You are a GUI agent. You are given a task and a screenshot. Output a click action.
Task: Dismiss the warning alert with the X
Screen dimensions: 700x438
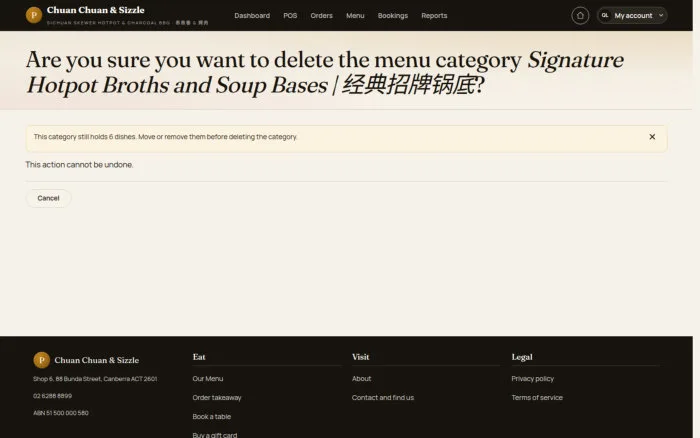(652, 137)
